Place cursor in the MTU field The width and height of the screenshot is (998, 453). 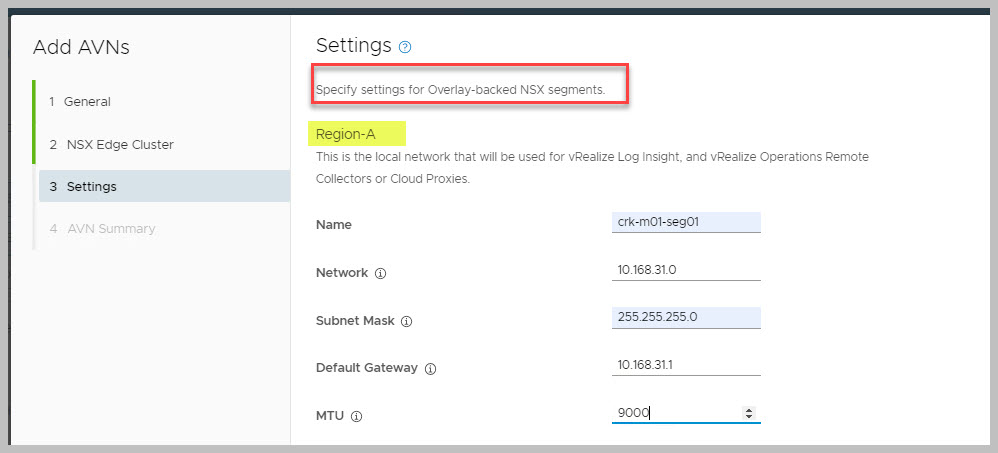click(675, 413)
